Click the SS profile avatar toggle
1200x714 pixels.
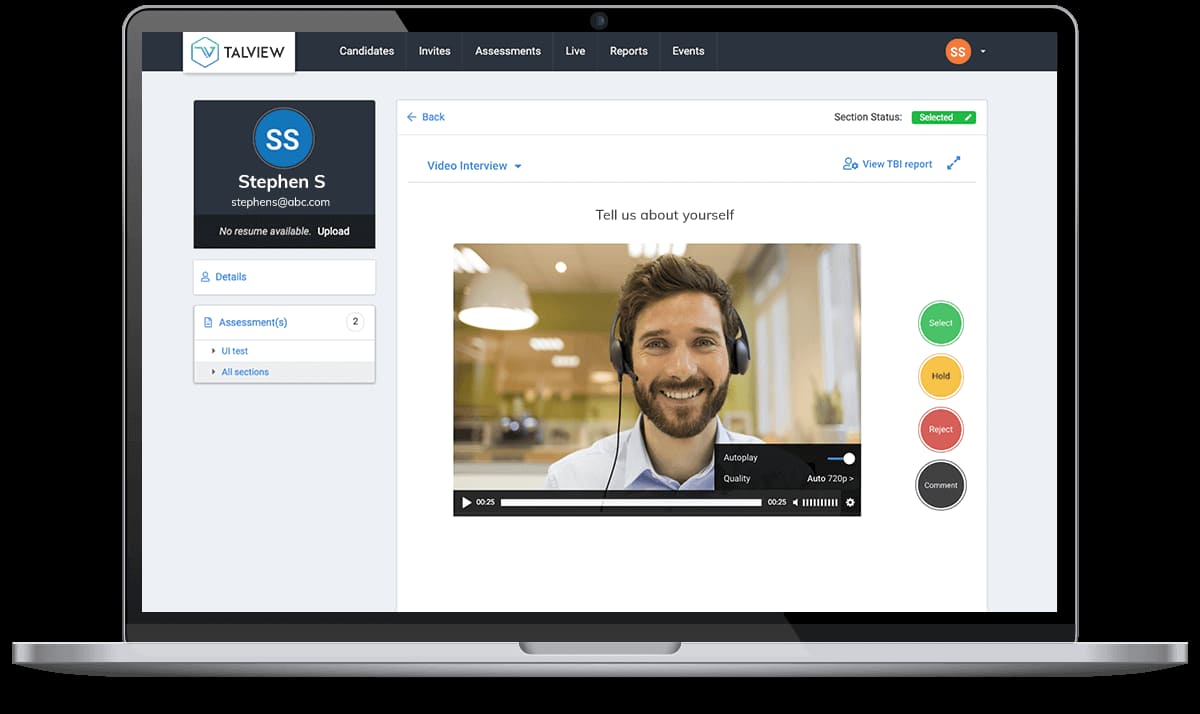pos(957,50)
